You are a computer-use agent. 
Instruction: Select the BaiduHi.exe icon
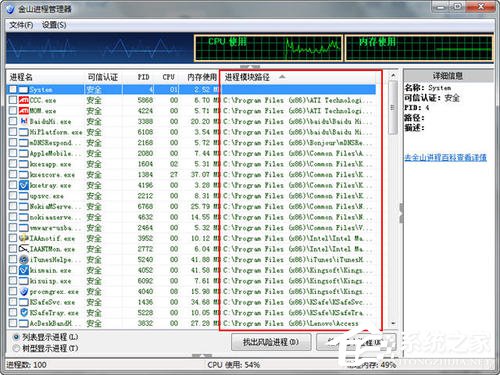pos(24,121)
